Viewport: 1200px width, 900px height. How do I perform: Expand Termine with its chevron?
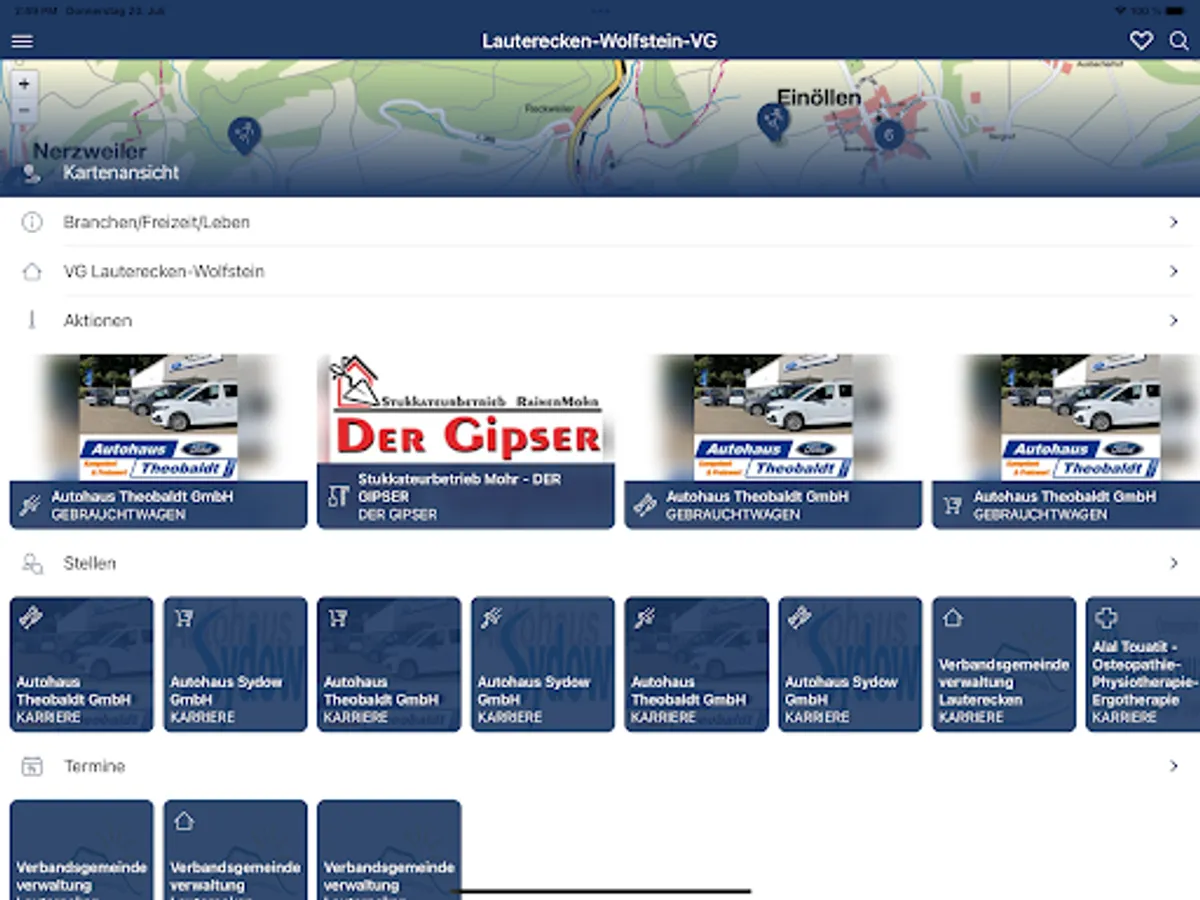click(1174, 766)
